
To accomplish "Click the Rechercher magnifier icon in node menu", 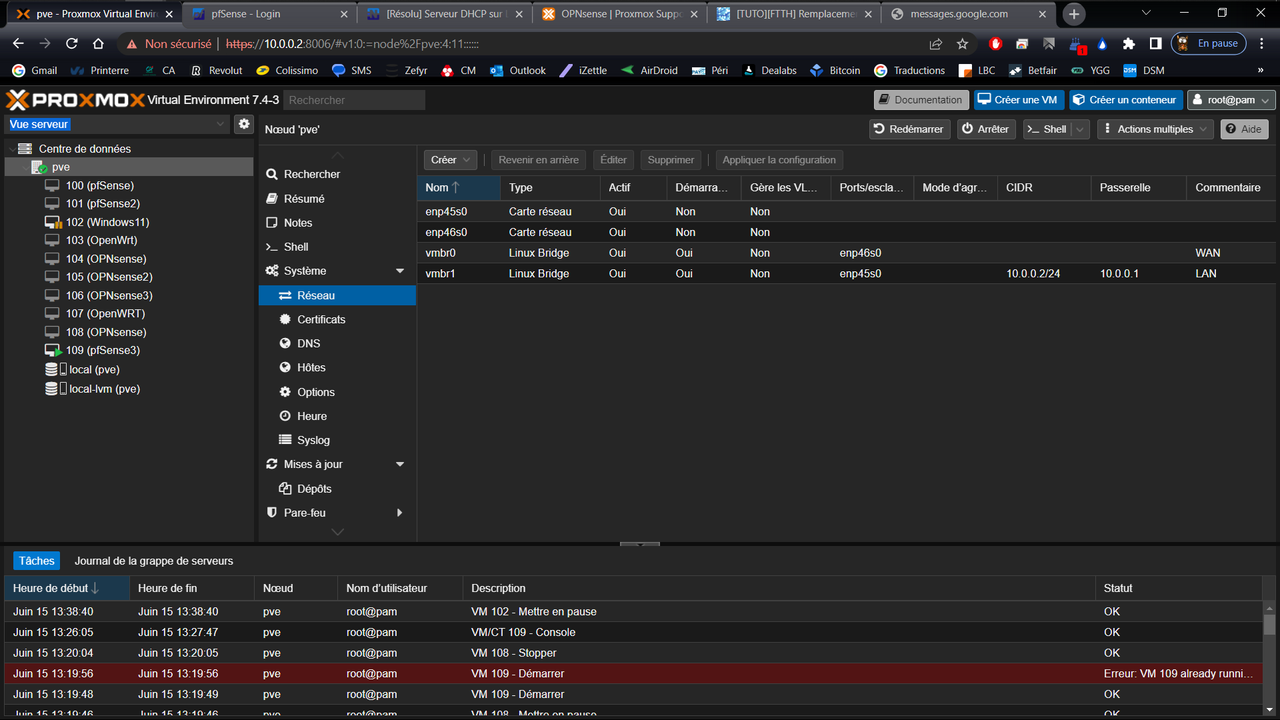I will (x=272, y=174).
